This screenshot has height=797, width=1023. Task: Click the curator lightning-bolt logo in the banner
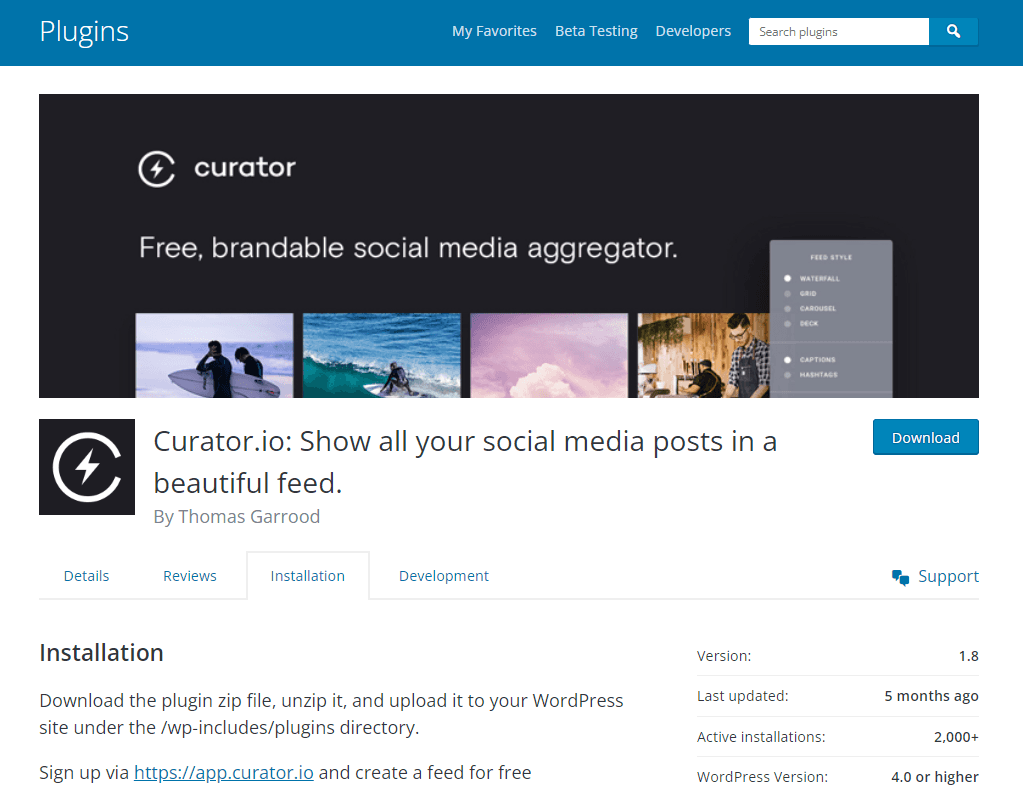[x=156, y=167]
